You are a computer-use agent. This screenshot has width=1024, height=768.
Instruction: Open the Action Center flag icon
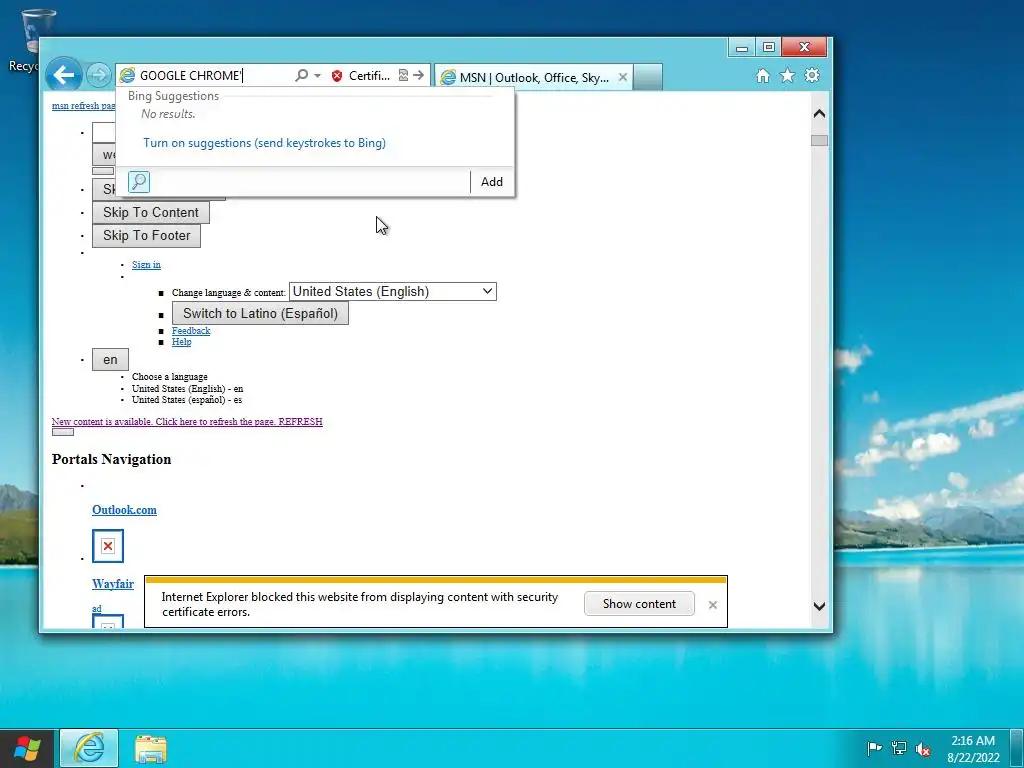pyautogui.click(x=874, y=748)
